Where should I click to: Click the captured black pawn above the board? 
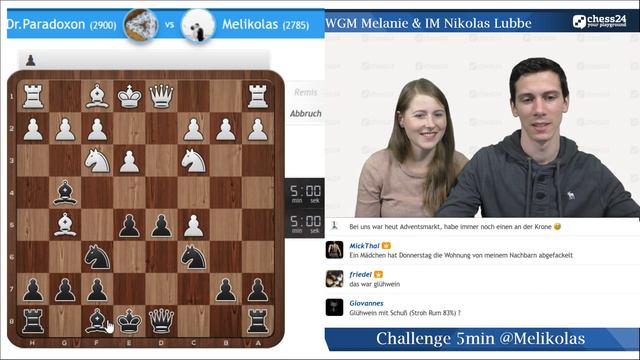(x=31, y=60)
